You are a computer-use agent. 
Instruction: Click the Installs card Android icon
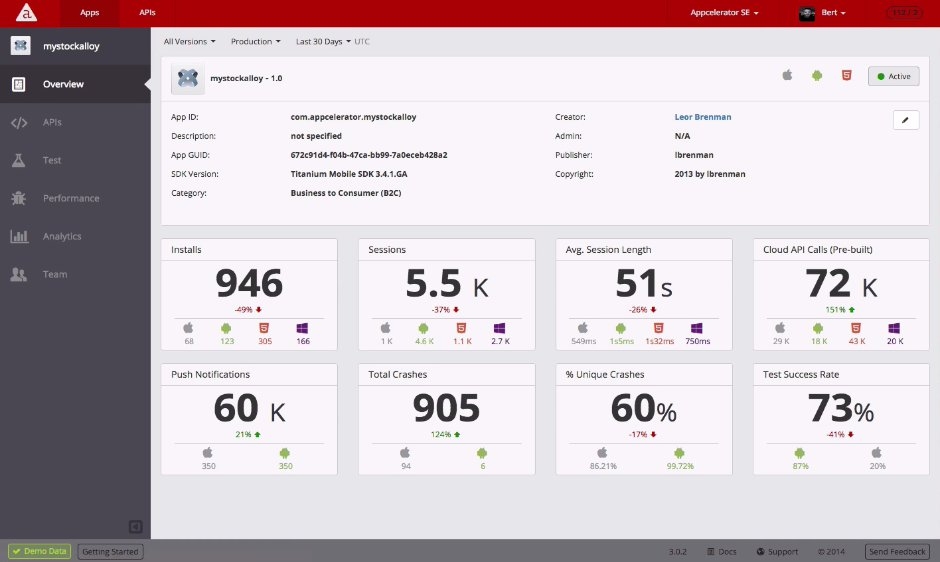tap(226, 328)
